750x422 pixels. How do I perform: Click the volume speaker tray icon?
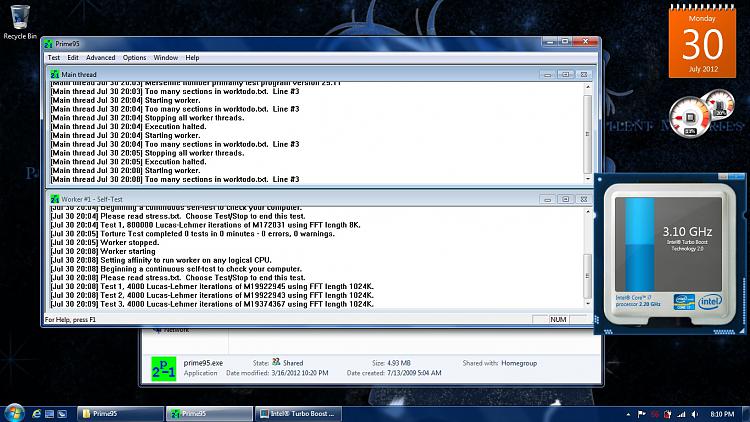point(695,414)
